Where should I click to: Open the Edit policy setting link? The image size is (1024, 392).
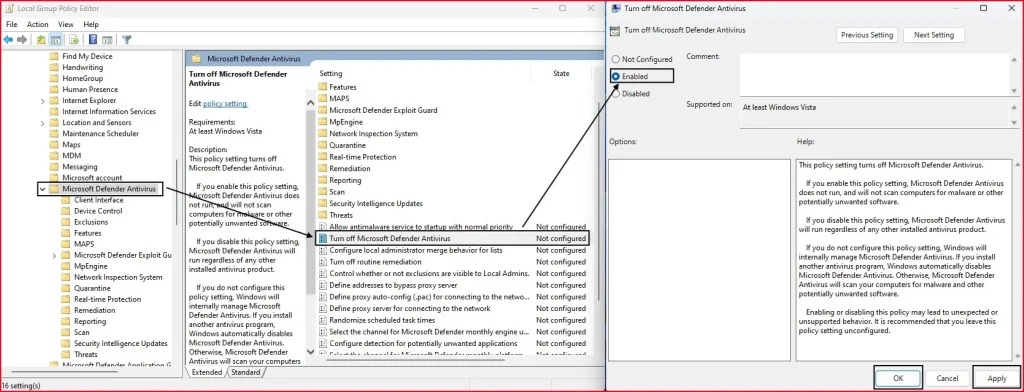click(x=225, y=104)
